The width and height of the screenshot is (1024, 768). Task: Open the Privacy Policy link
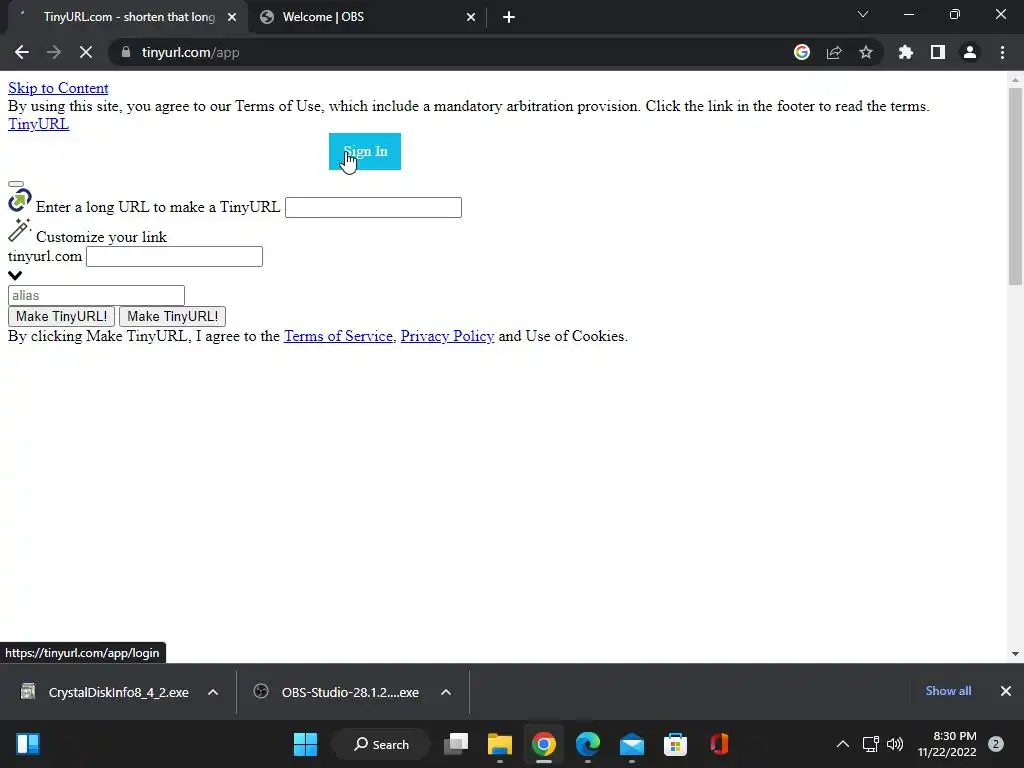click(x=447, y=336)
